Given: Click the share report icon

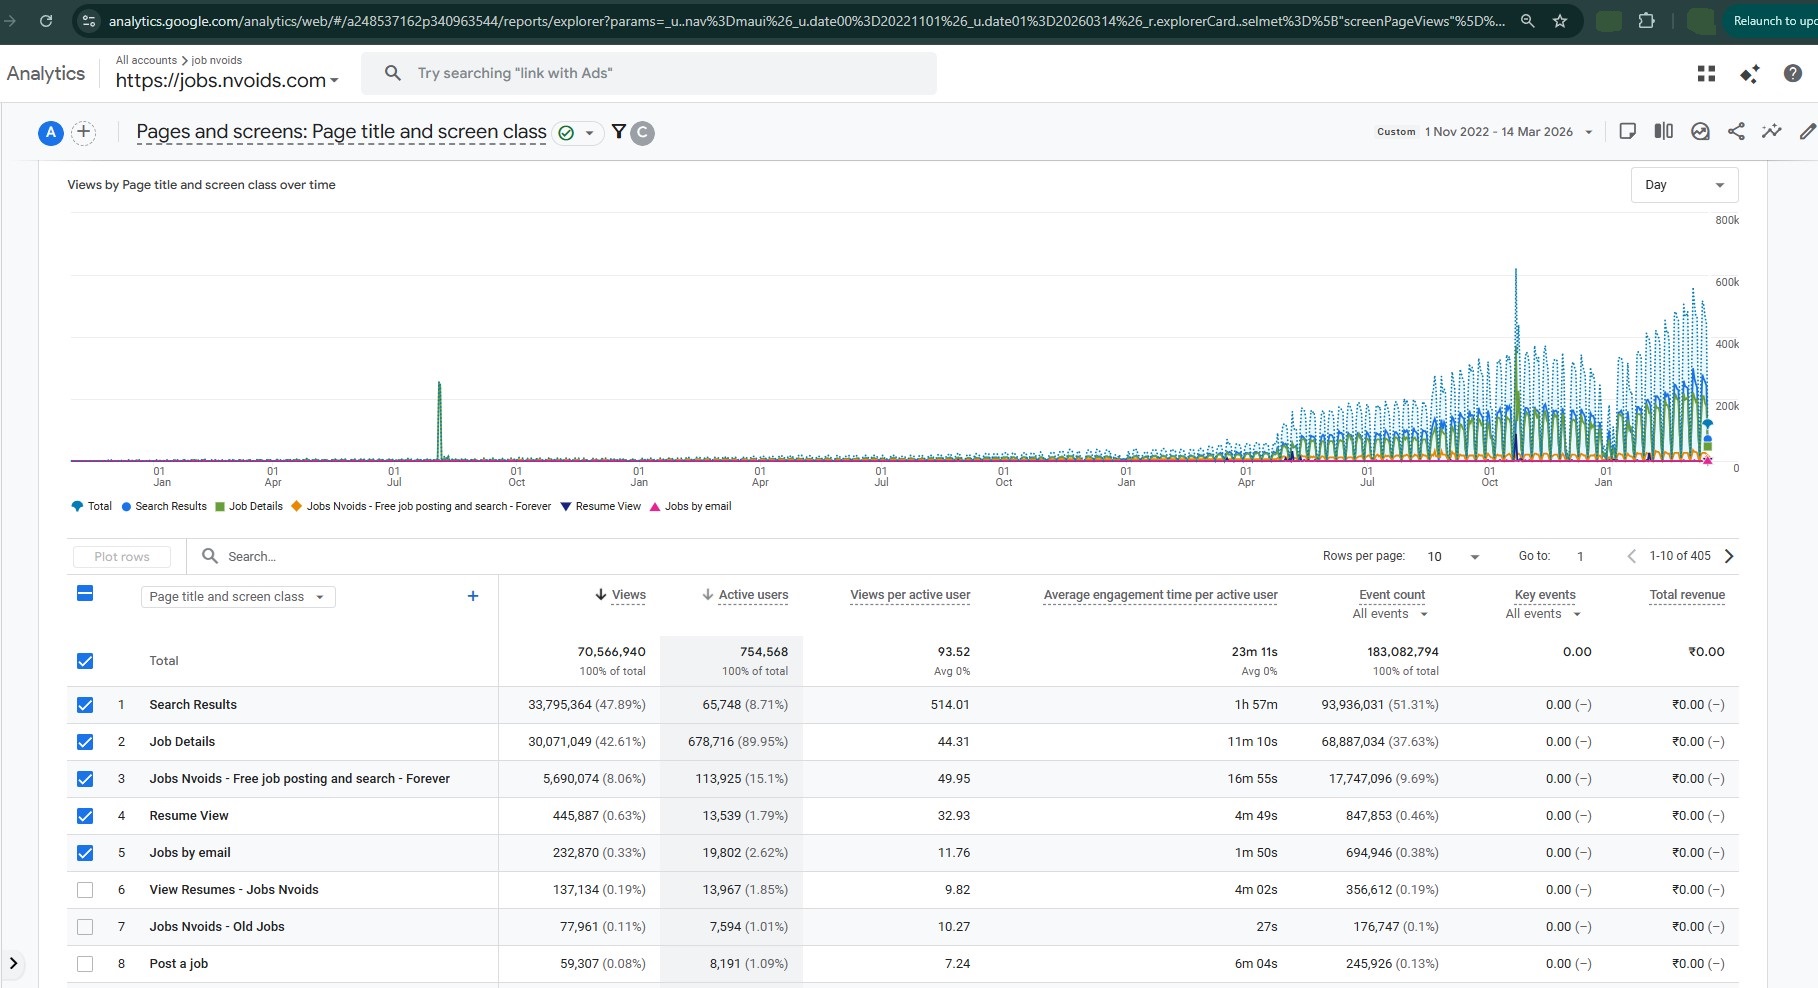Looking at the screenshot, I should click(x=1736, y=132).
